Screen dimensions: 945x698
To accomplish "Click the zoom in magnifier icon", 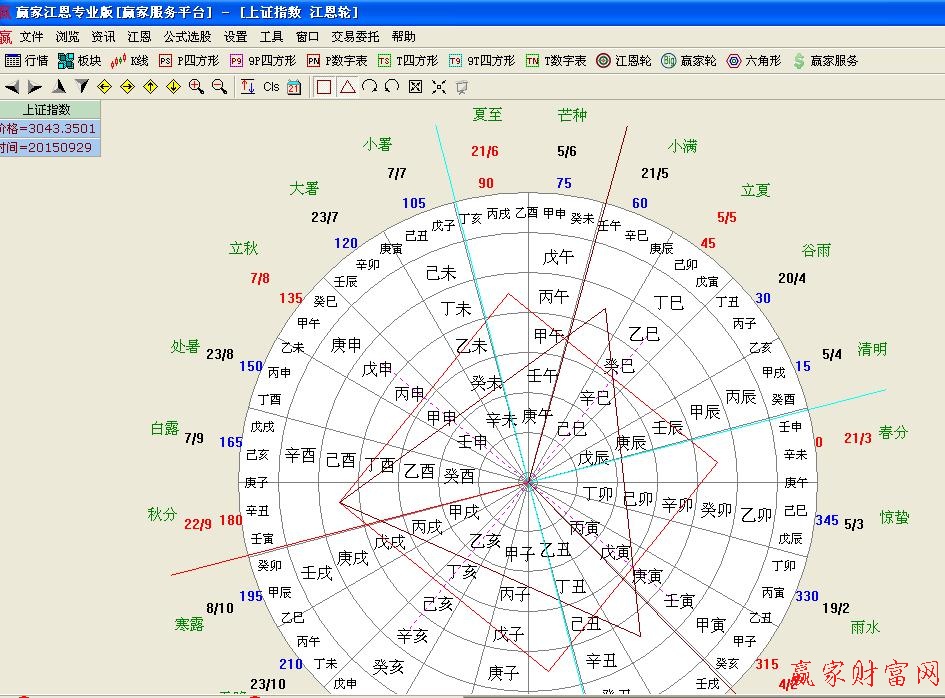I will click(x=197, y=87).
